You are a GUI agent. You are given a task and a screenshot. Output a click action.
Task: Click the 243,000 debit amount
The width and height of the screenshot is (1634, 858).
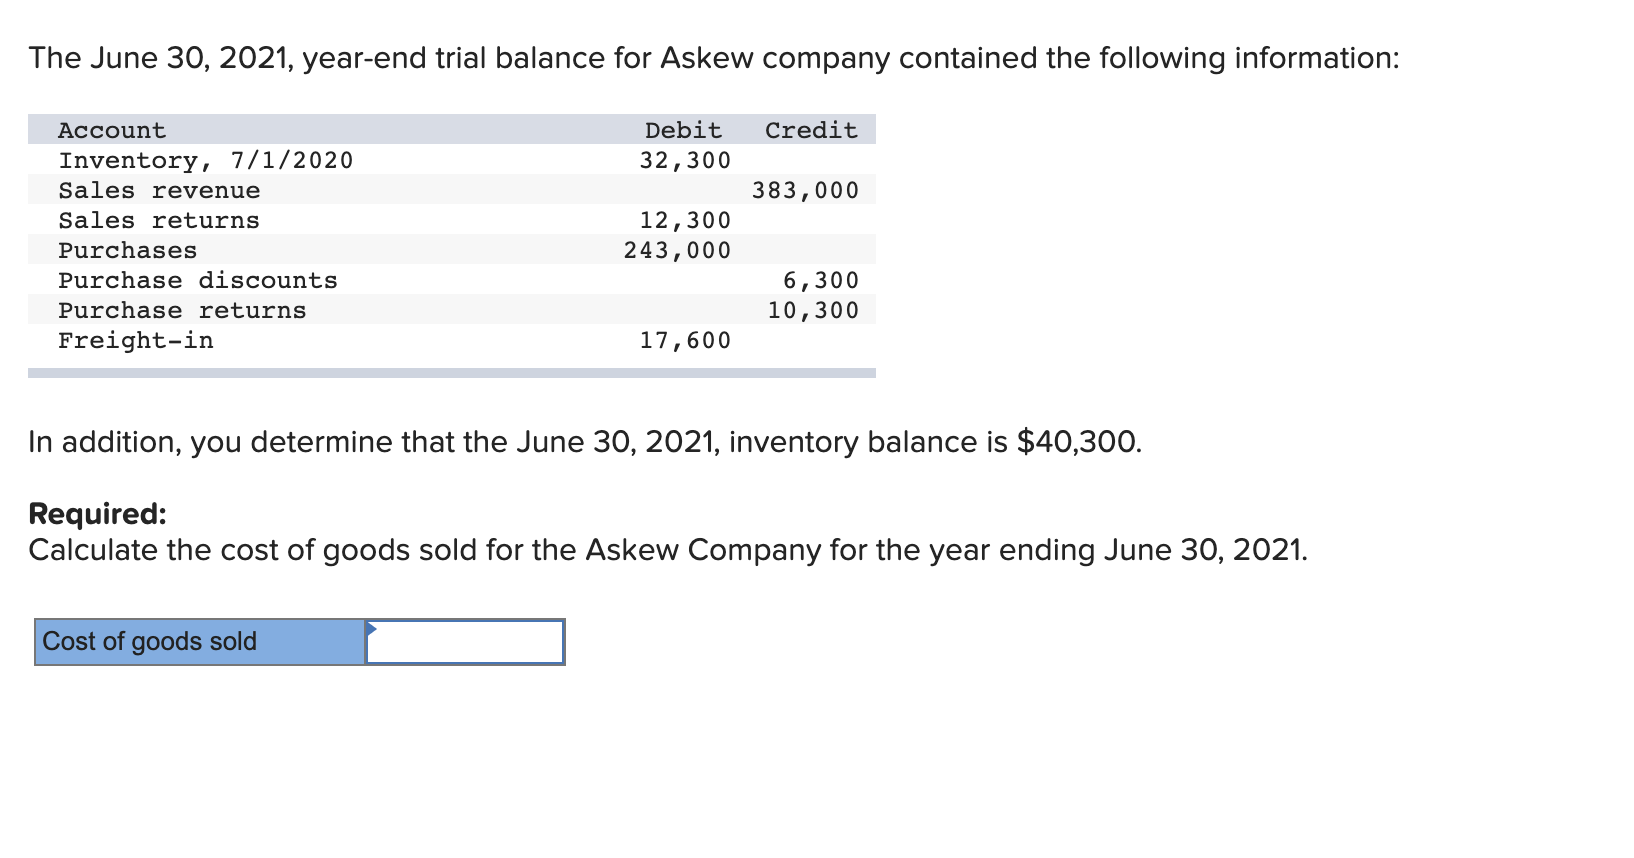pyautogui.click(x=677, y=251)
